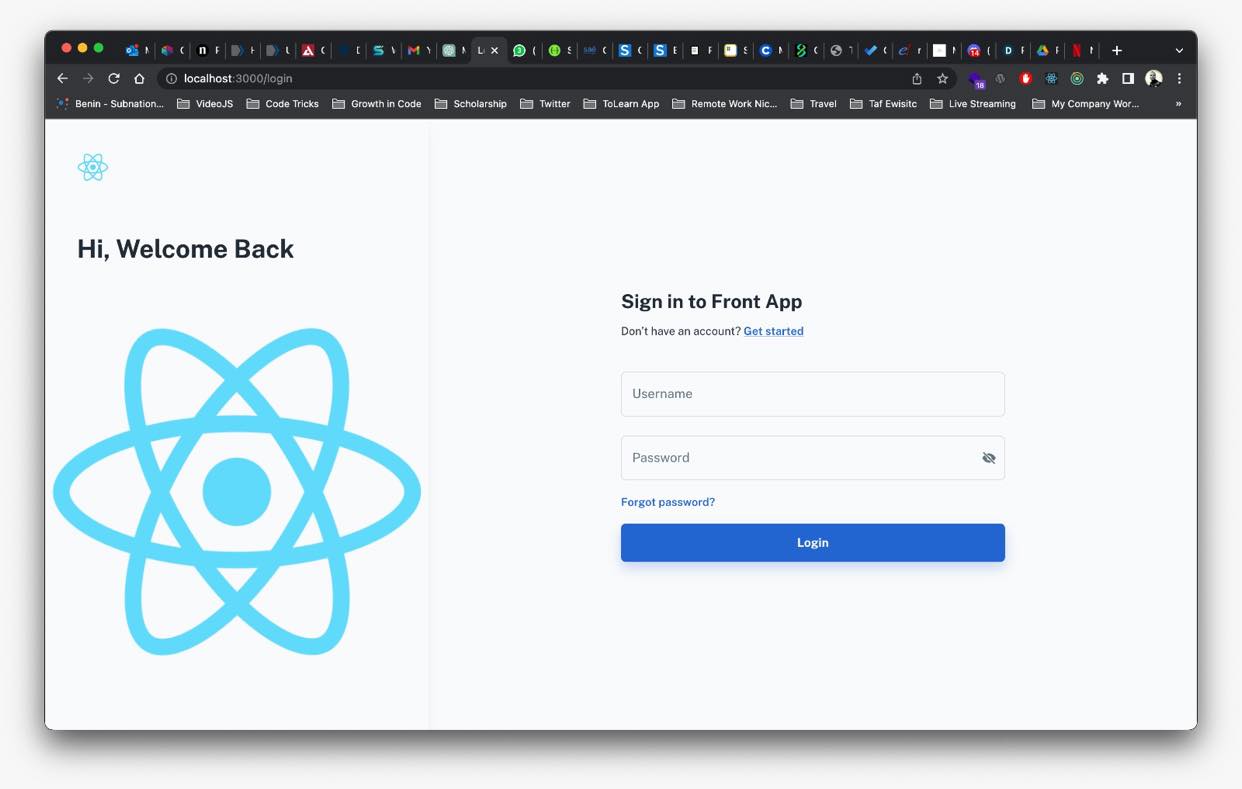Open the Chrome profile avatar
Viewport: 1242px width, 789px height.
1153,78
